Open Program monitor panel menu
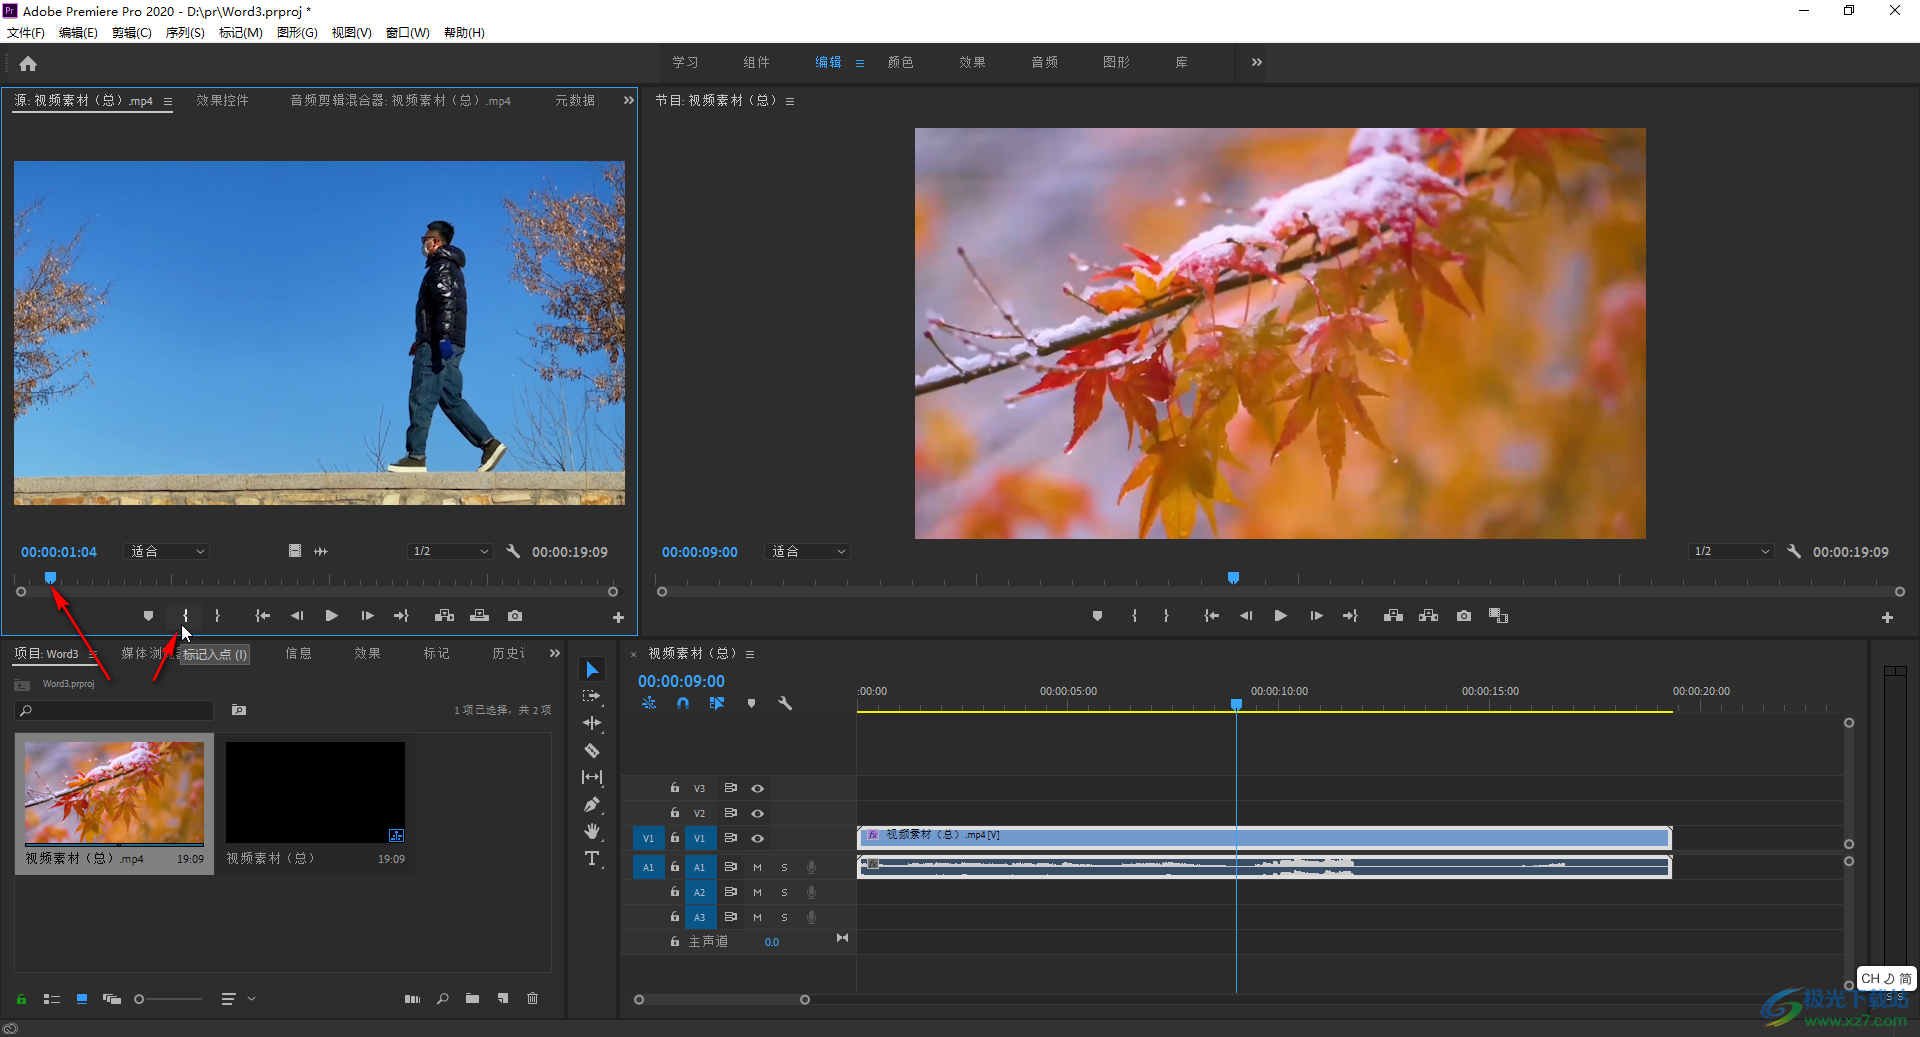The height and width of the screenshot is (1037, 1920). 790,101
